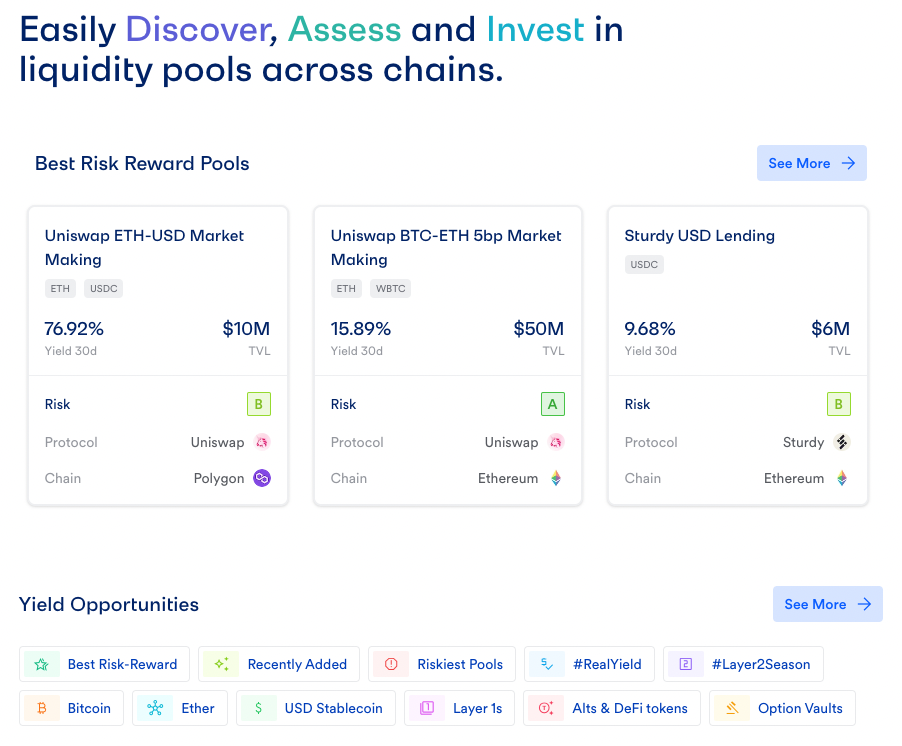Choose the USD Stablecoin category chip
902x746 pixels.
click(316, 708)
